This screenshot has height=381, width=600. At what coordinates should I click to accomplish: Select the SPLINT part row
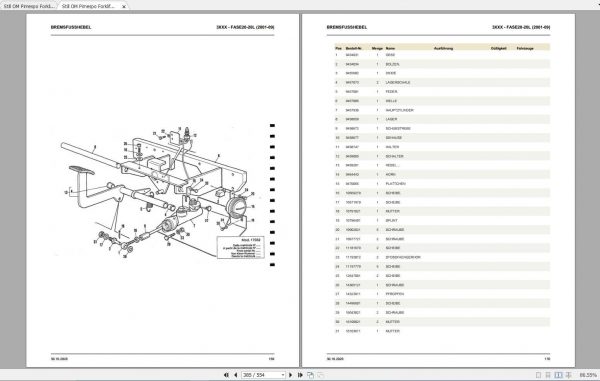click(x=442, y=220)
